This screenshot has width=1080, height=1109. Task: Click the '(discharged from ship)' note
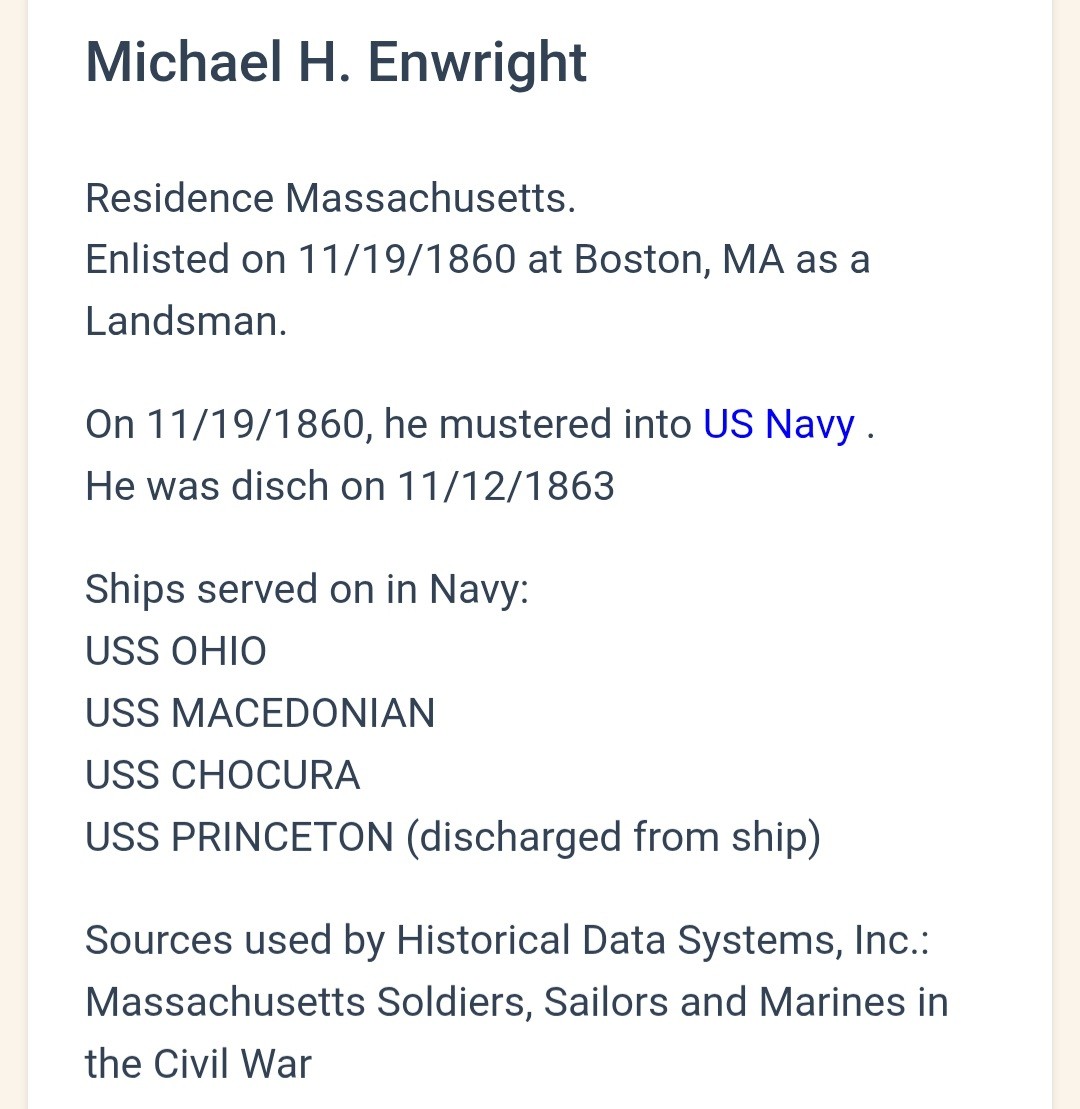[613, 838]
